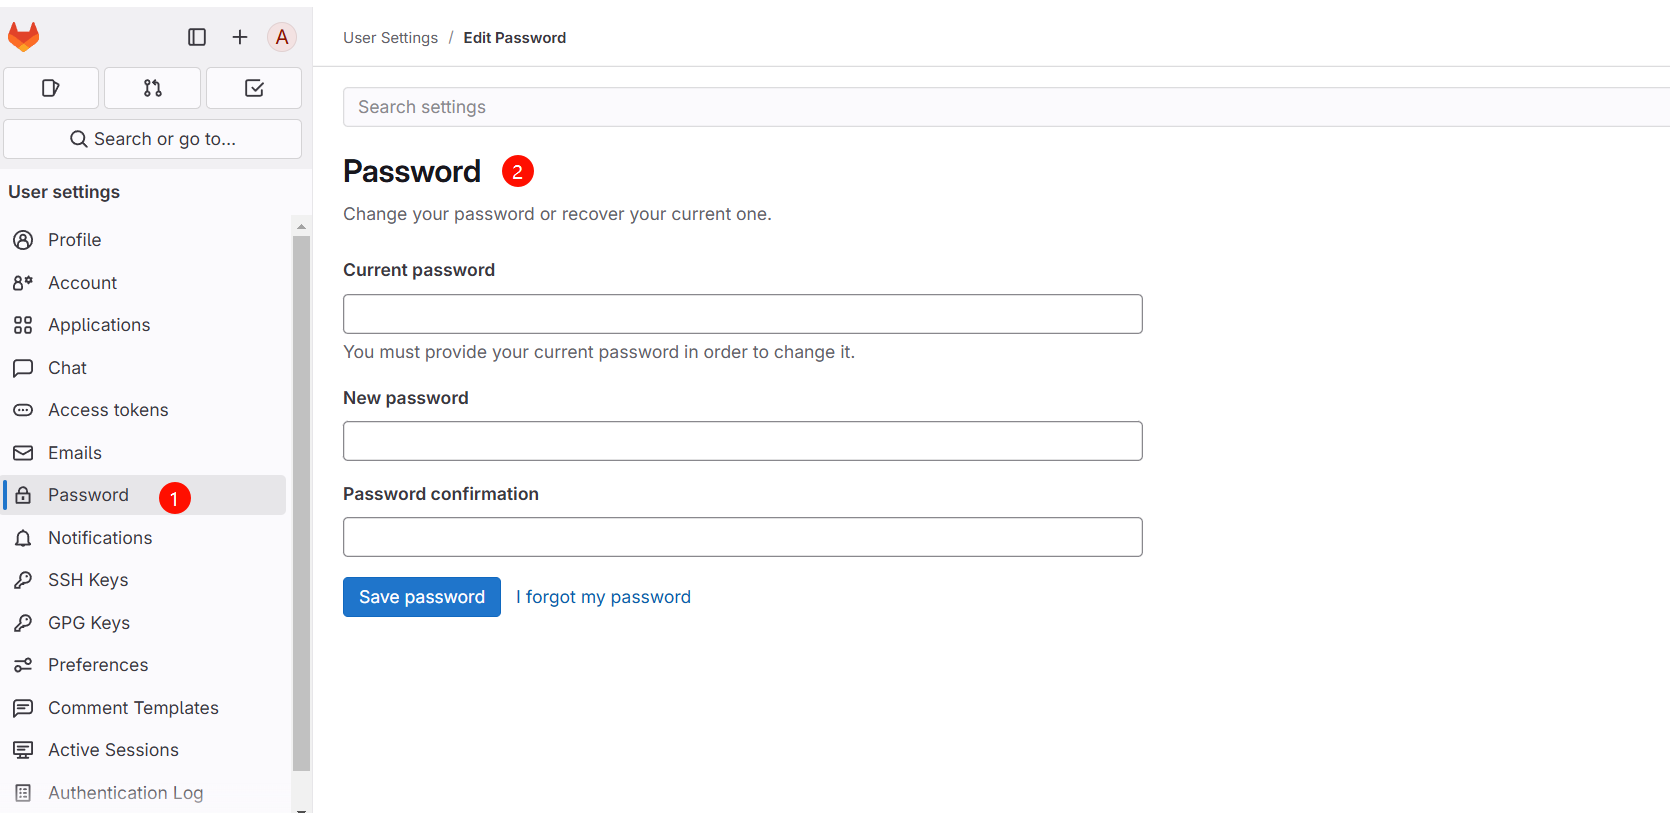This screenshot has height=813, width=1670.
Task: Focus the New password input
Action: 742,441
